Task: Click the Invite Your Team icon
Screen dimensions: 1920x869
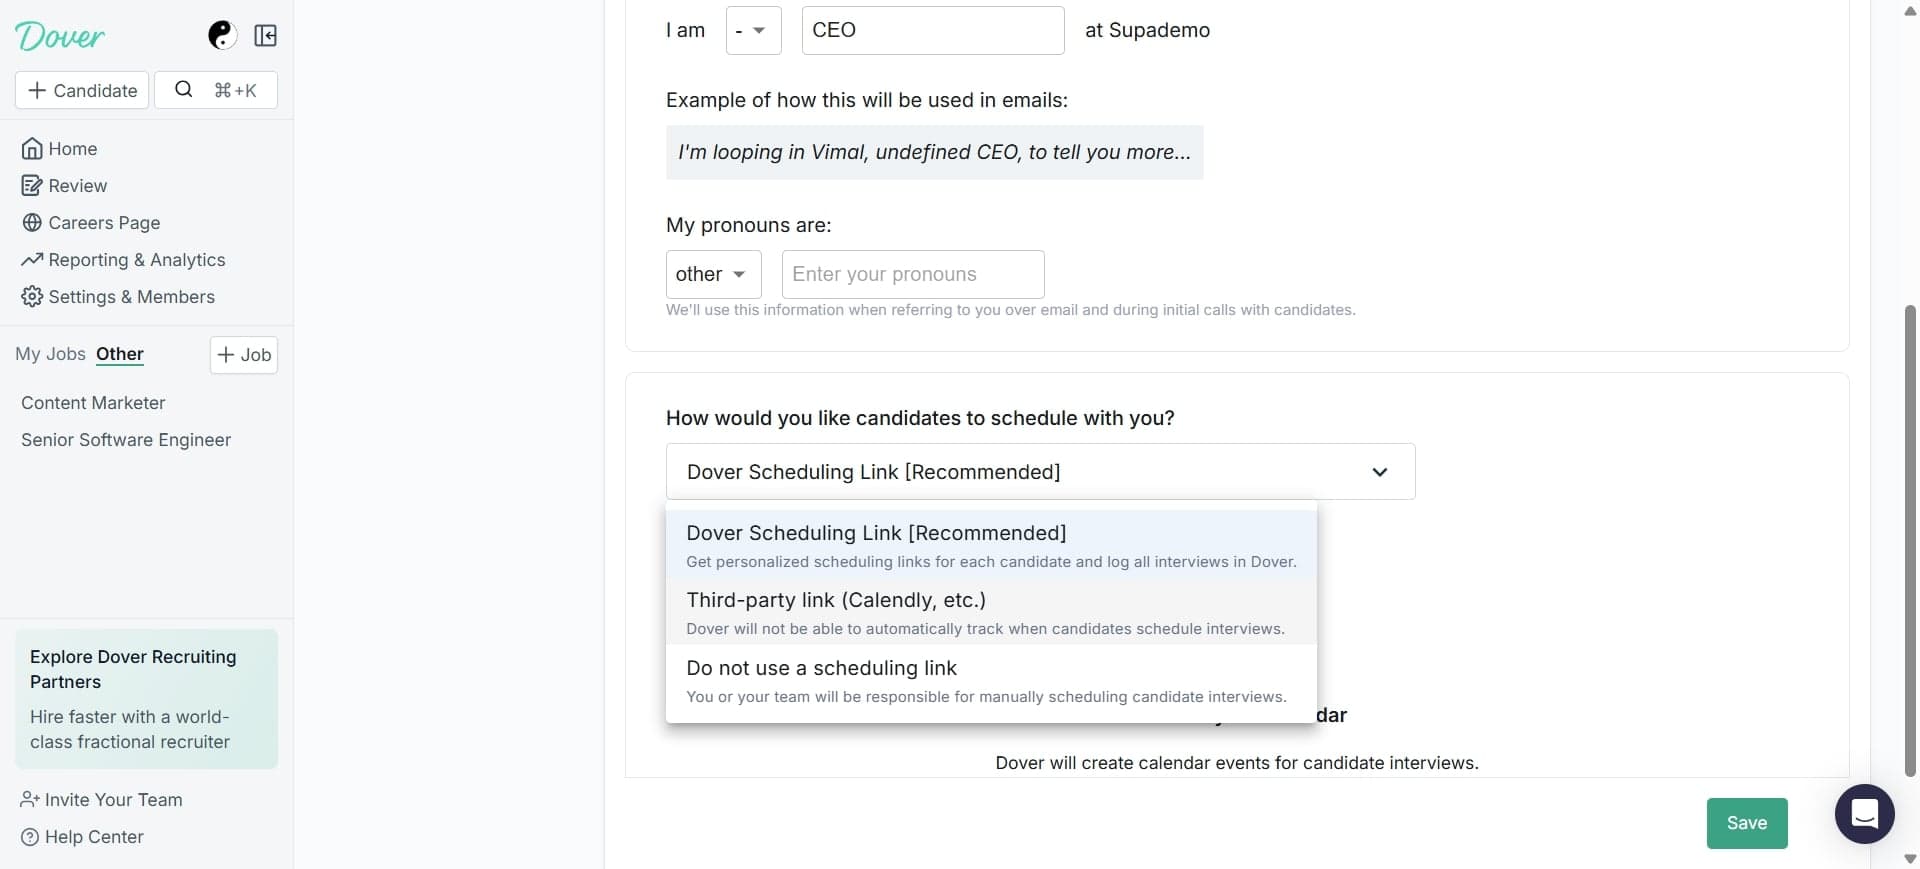Action: click(x=28, y=799)
